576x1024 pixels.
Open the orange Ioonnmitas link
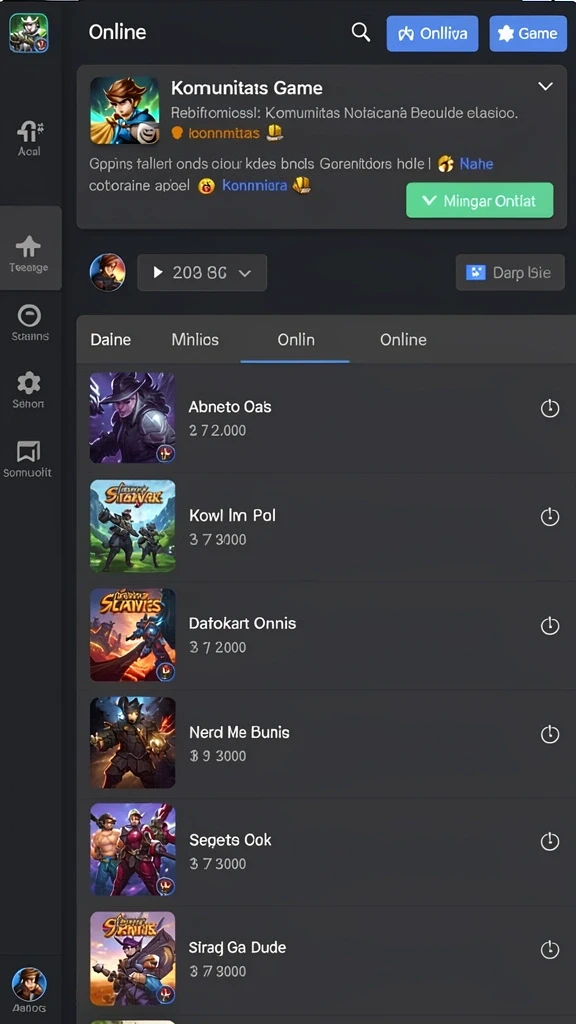(x=223, y=133)
